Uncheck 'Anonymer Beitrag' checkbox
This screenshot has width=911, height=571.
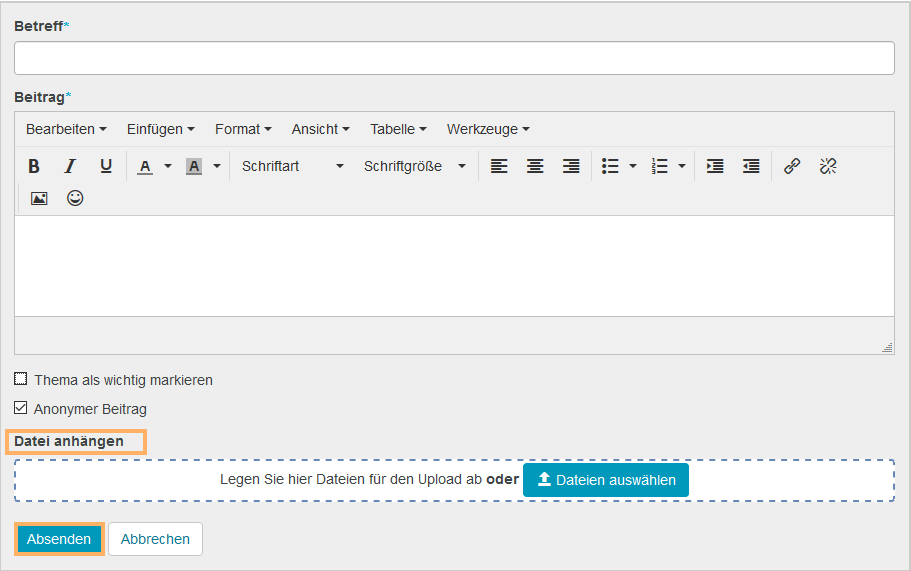pos(21,408)
